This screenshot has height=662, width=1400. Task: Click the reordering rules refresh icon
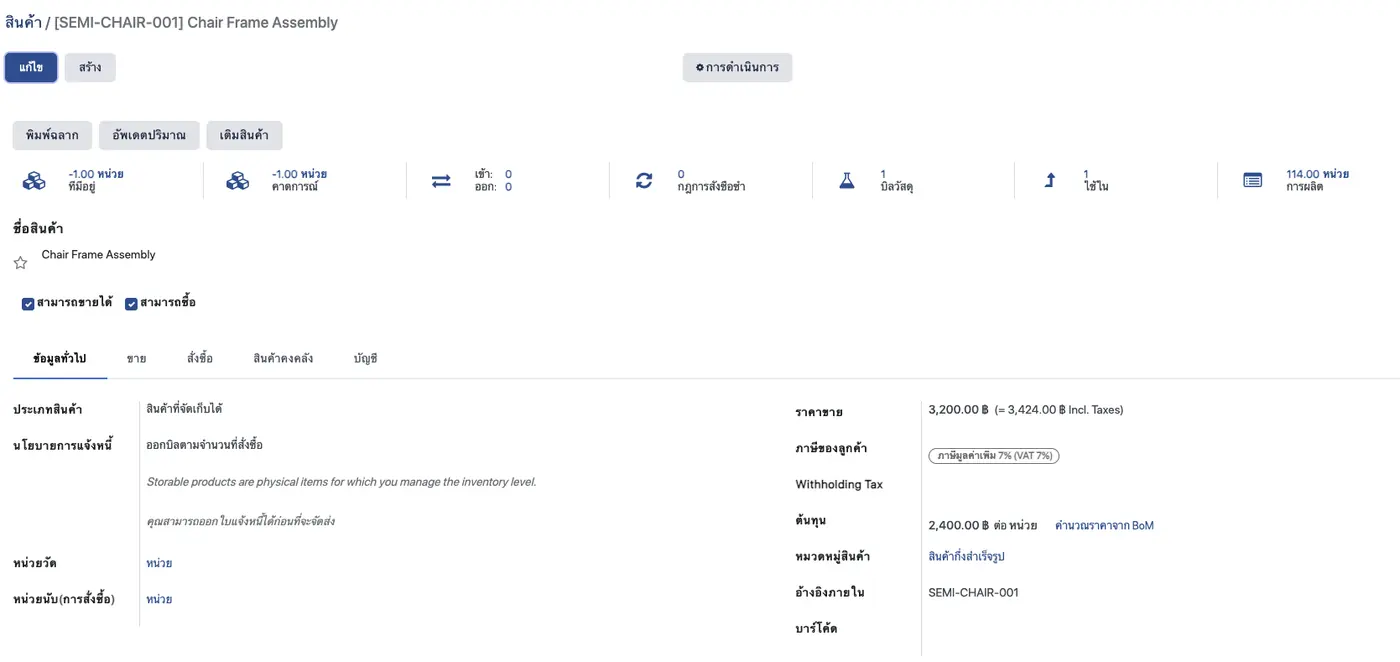[644, 181]
